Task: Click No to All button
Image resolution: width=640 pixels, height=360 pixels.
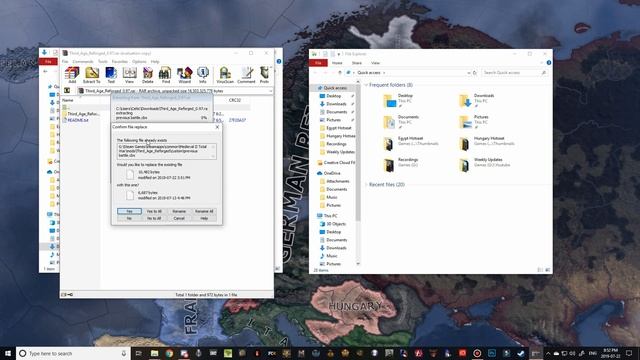Action: [x=154, y=218]
